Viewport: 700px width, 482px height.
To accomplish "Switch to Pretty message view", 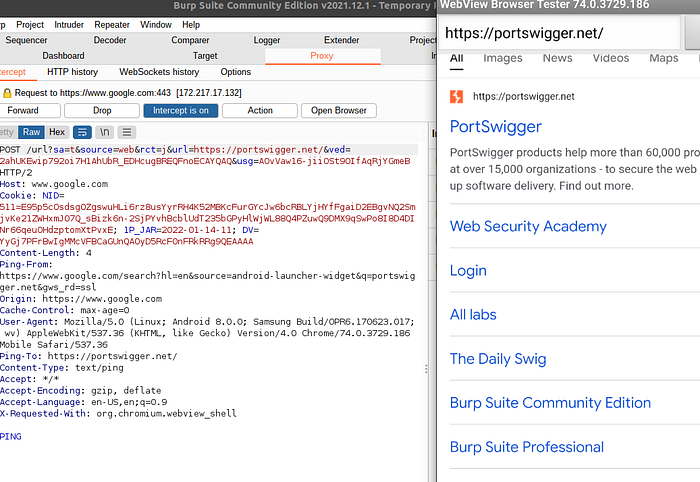I will coord(7,132).
